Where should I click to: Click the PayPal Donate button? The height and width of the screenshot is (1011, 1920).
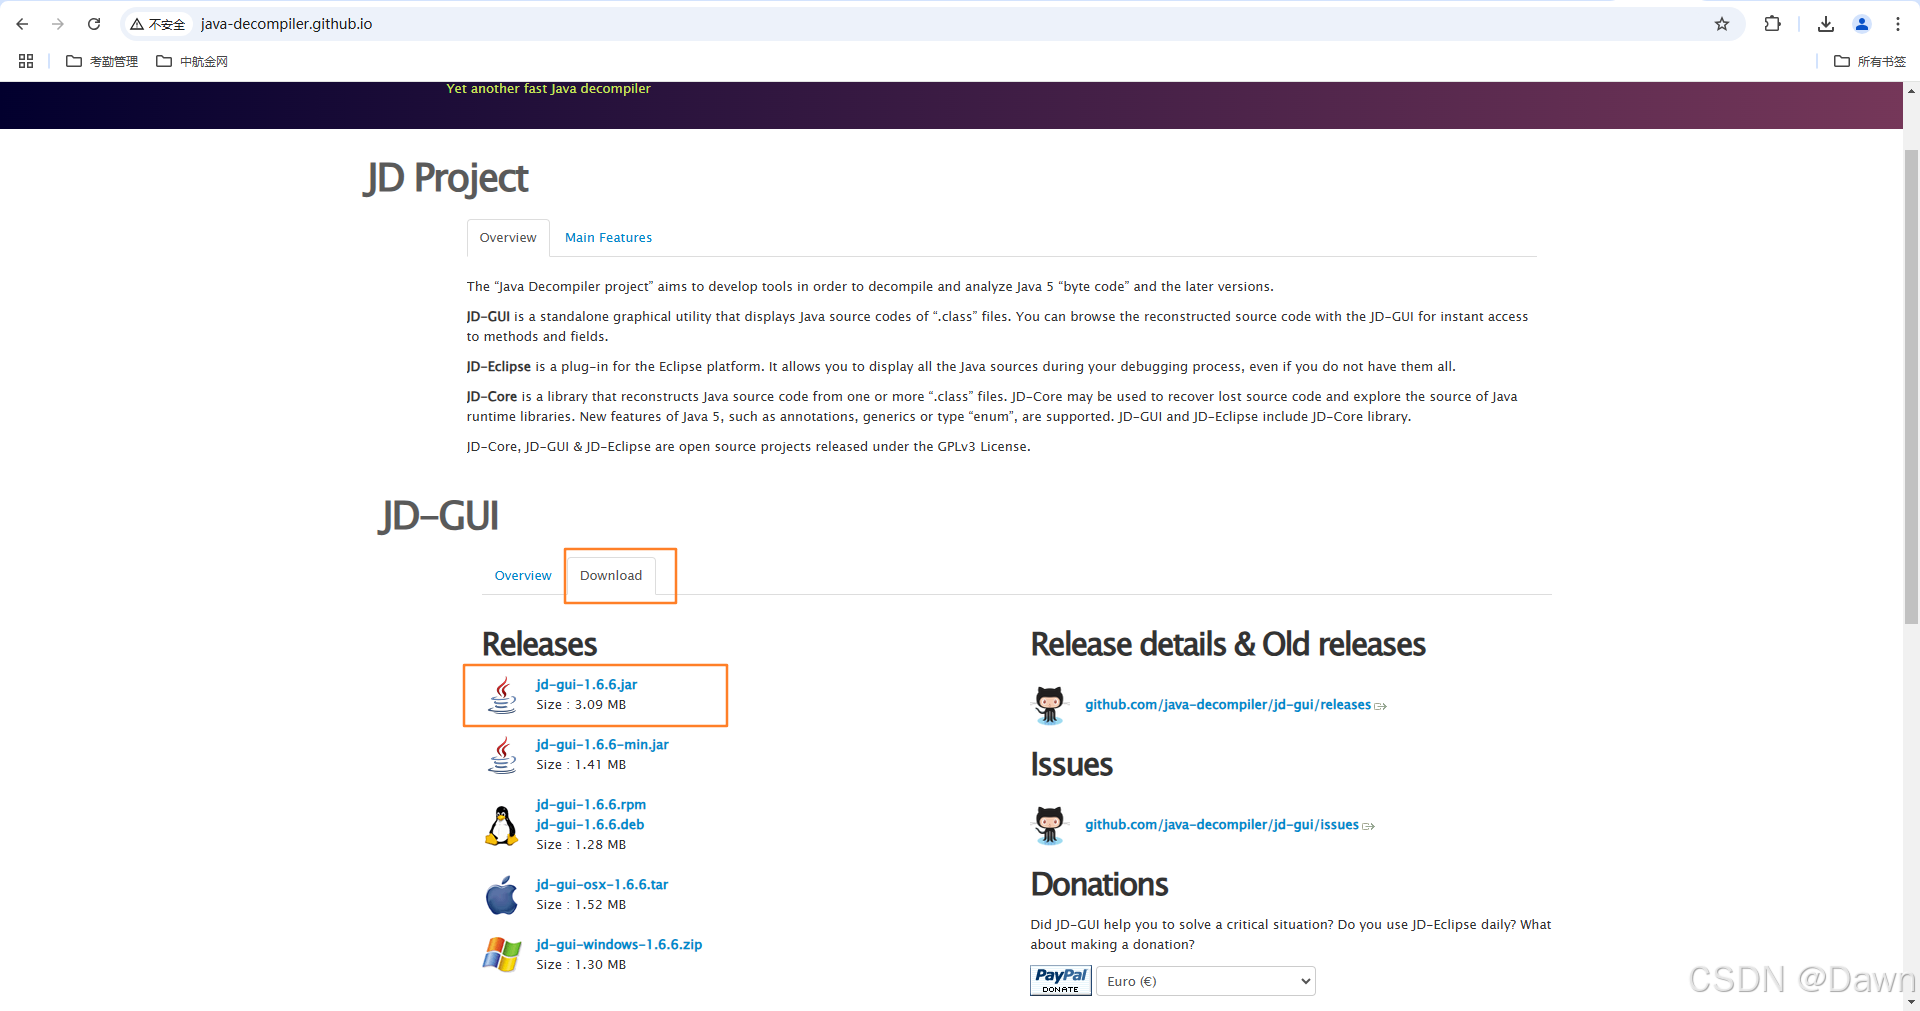point(1061,981)
